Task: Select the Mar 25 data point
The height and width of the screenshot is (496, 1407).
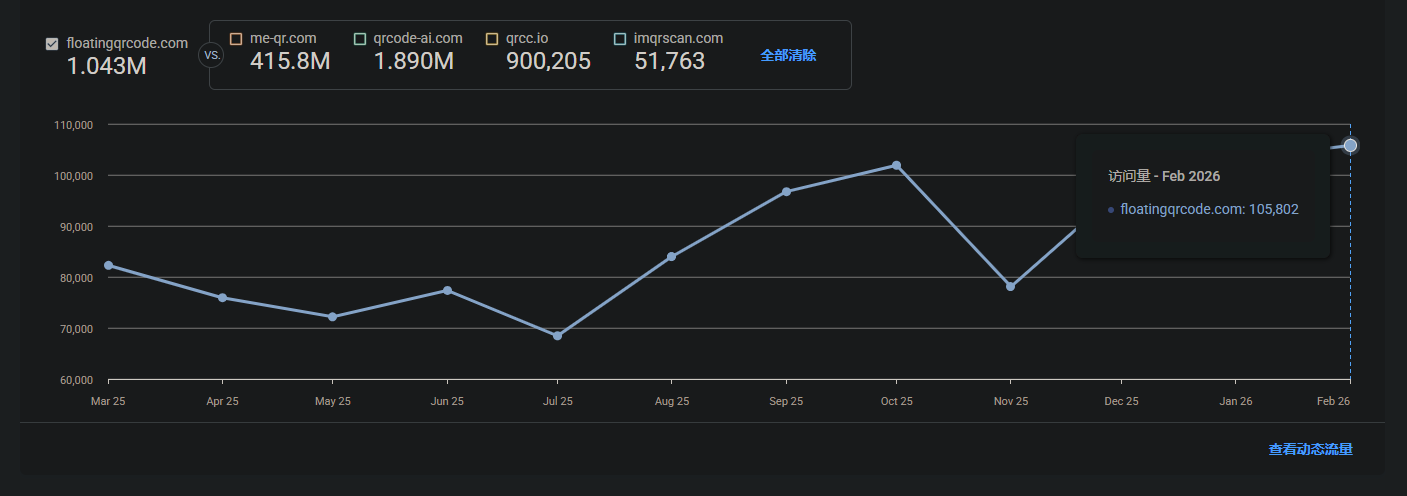Action: point(108,265)
